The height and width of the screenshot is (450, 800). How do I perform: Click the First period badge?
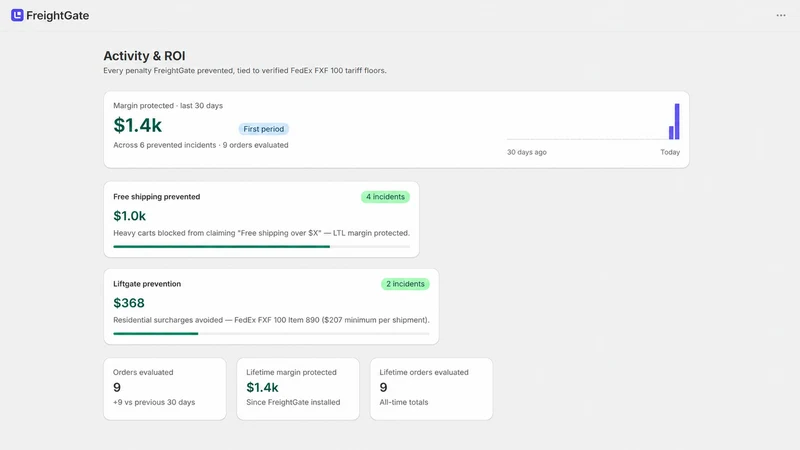tap(263, 129)
